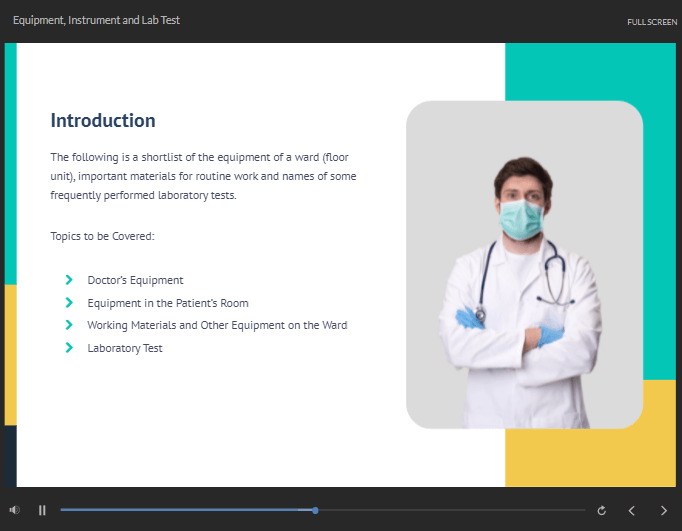
Task: Click chevron bullet beside Laboratory Test
Action: [69, 347]
